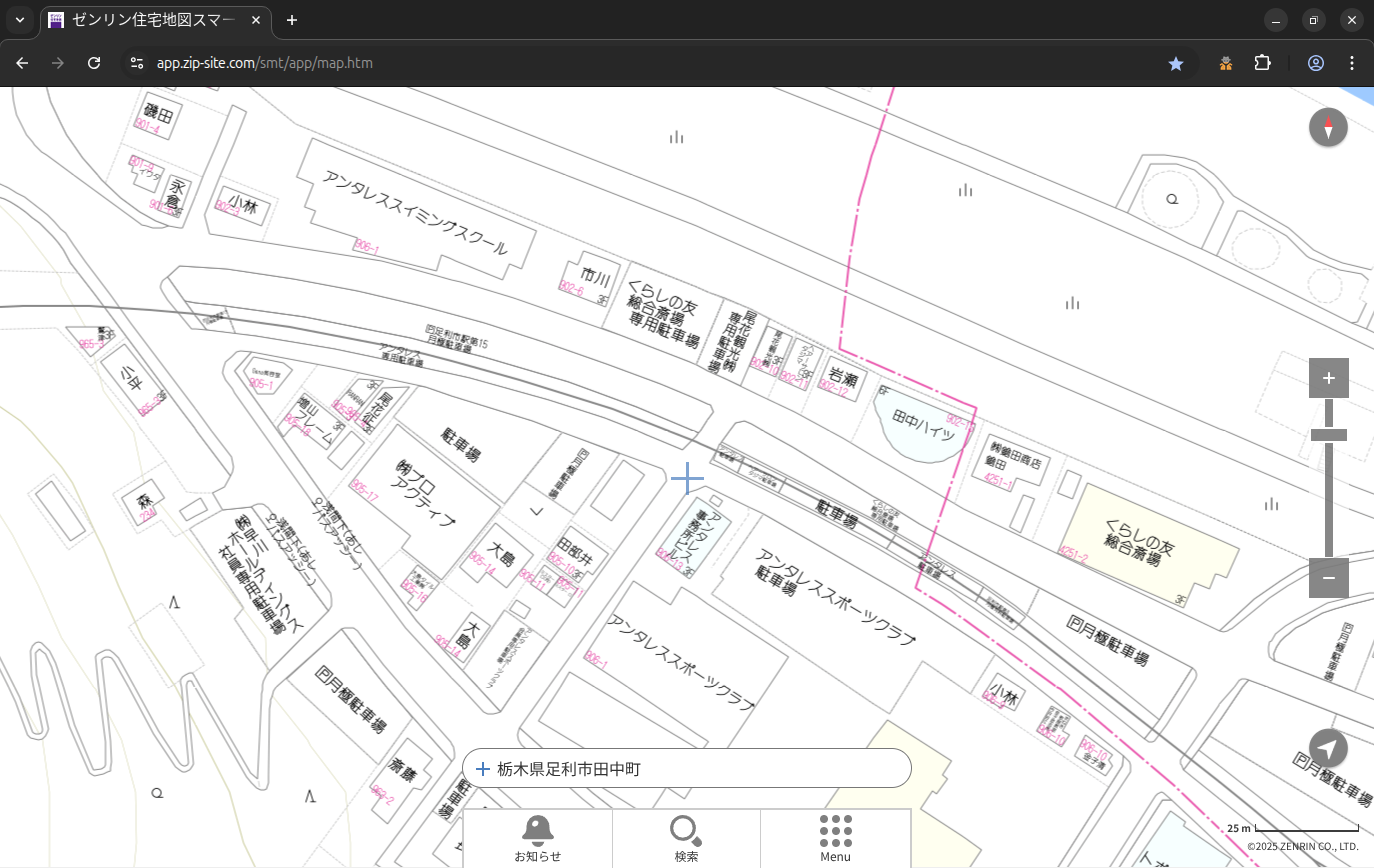Click the 4251-2 lot number

(1073, 554)
